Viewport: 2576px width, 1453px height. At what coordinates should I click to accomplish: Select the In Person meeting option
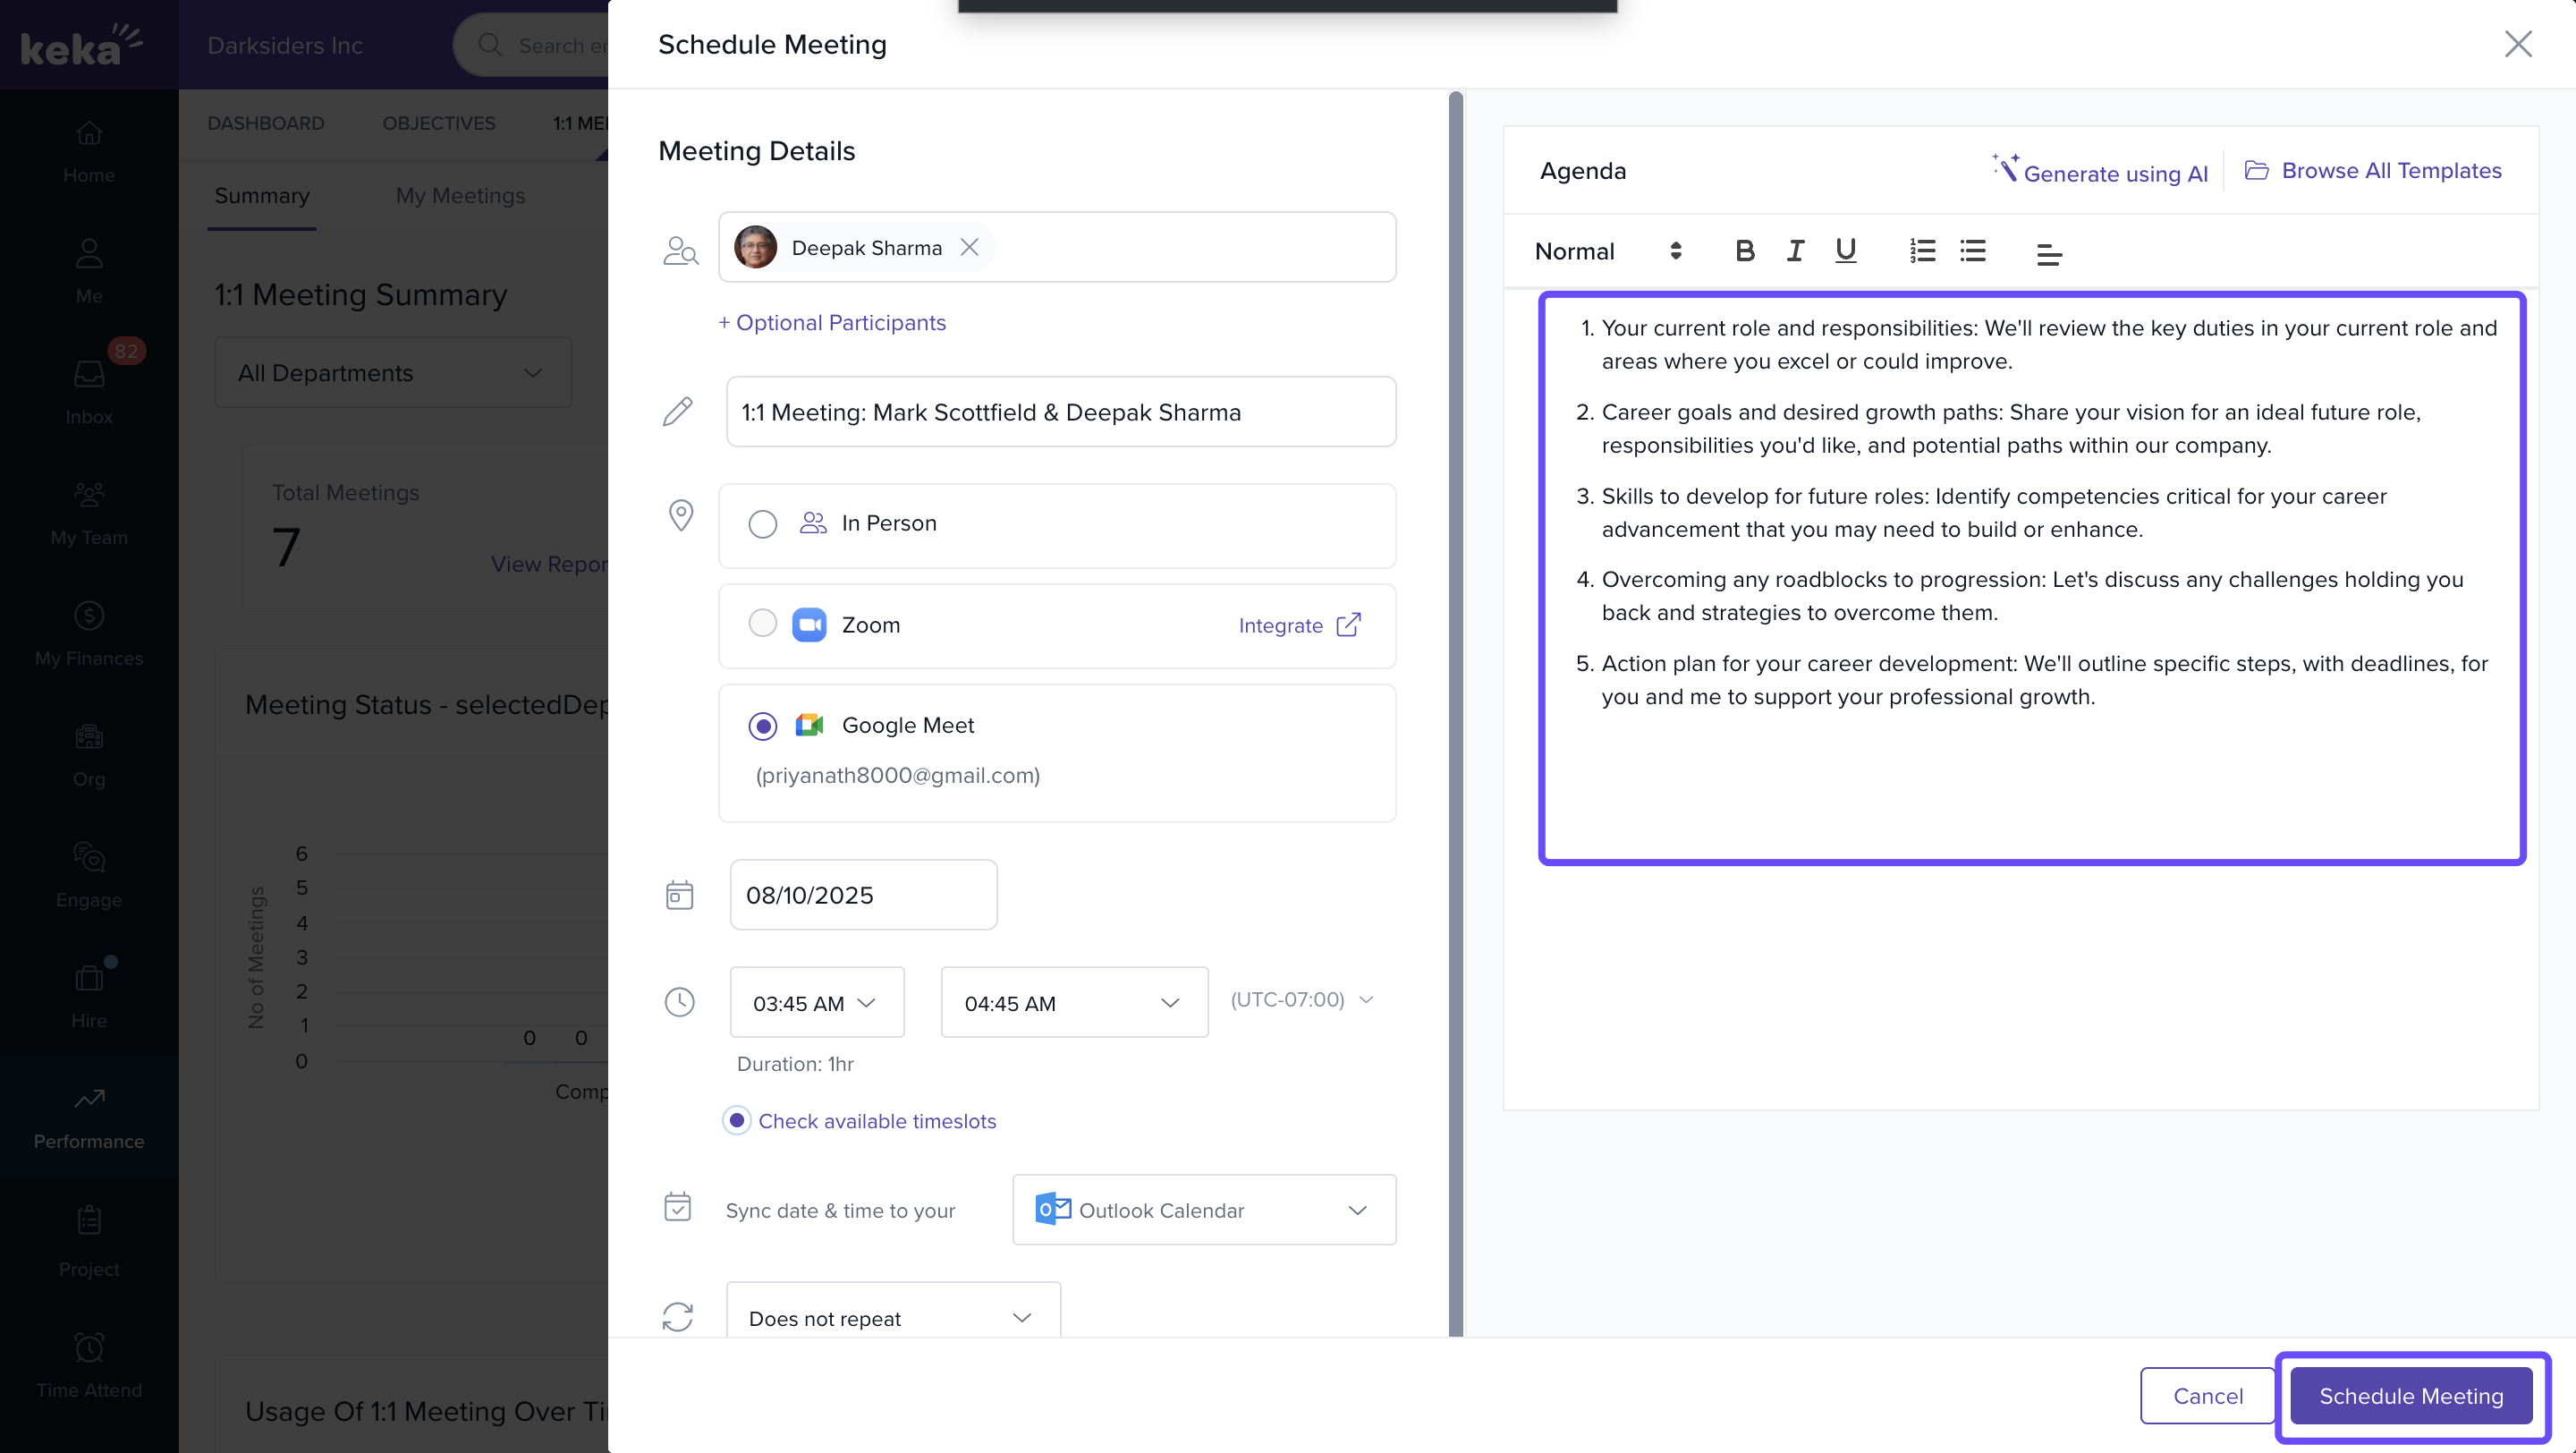tap(763, 524)
